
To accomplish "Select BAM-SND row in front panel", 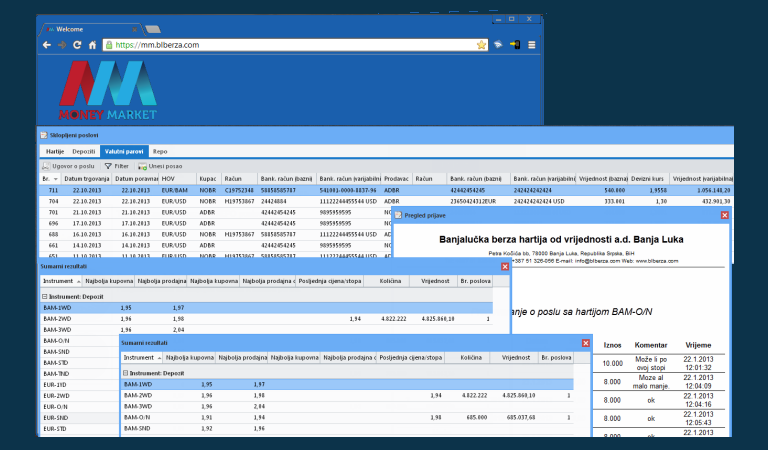I will point(347,428).
